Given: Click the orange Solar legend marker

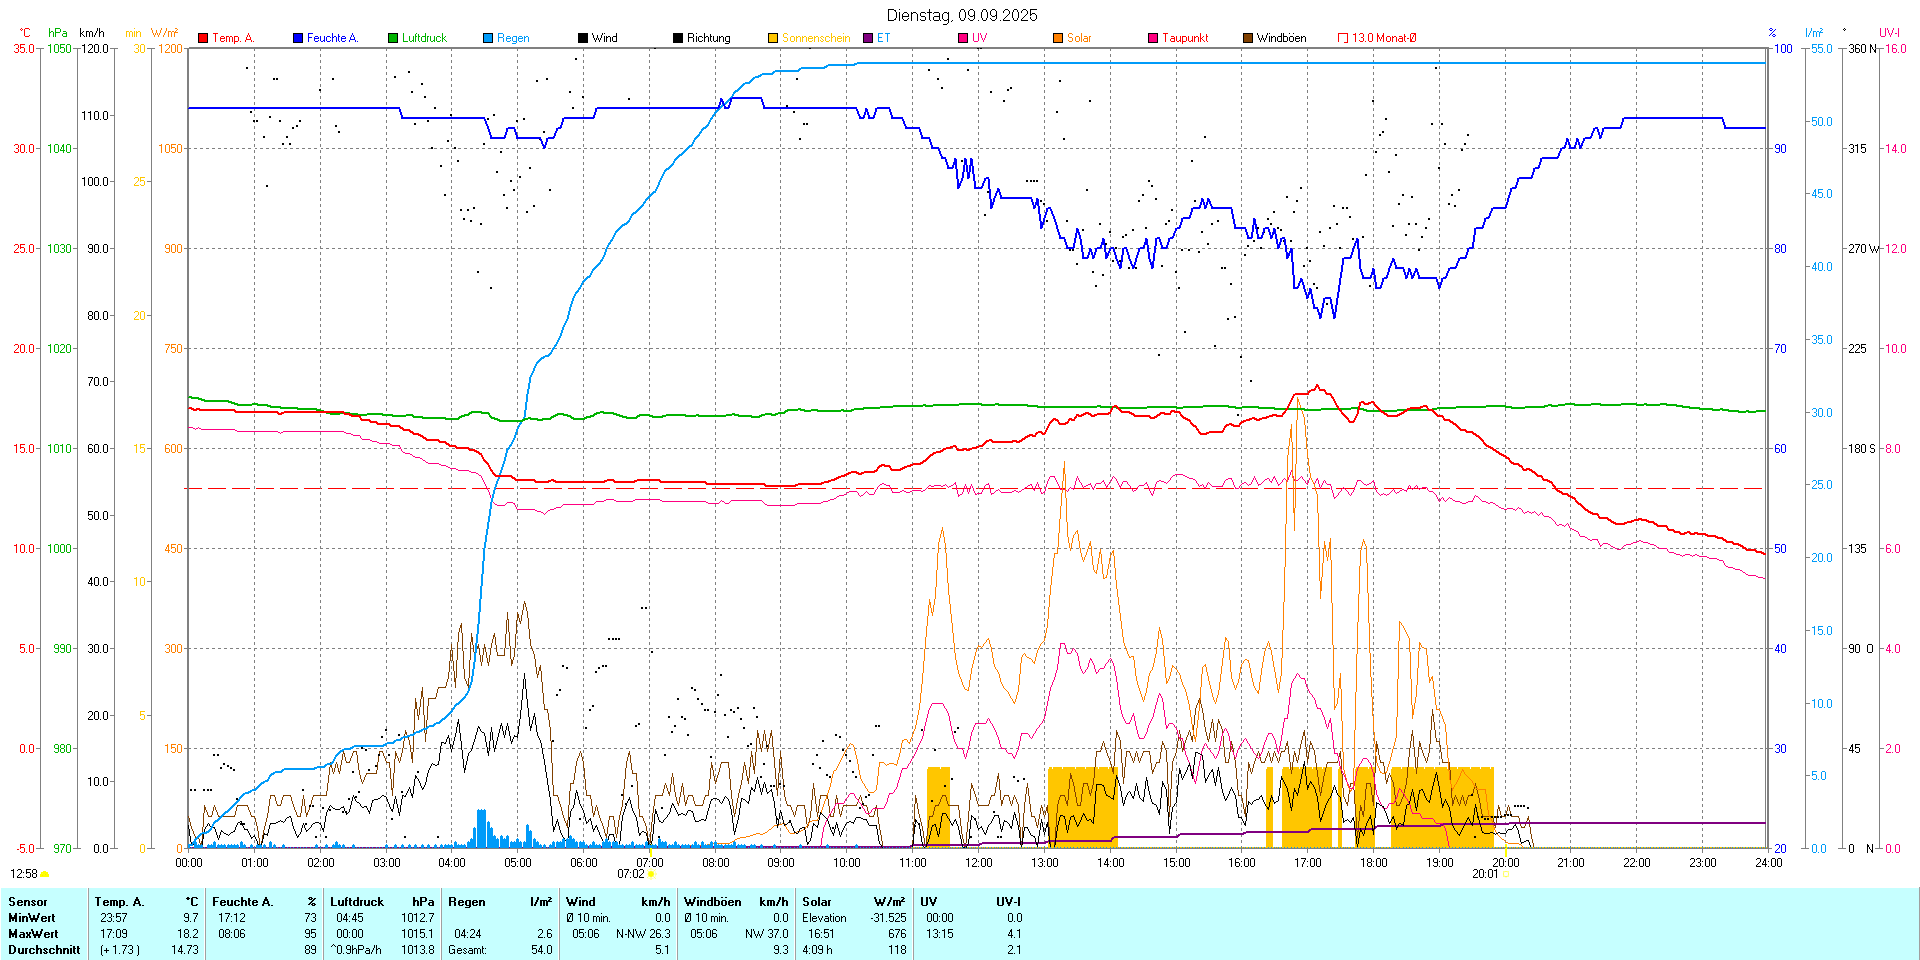Looking at the screenshot, I should coord(1058,38).
